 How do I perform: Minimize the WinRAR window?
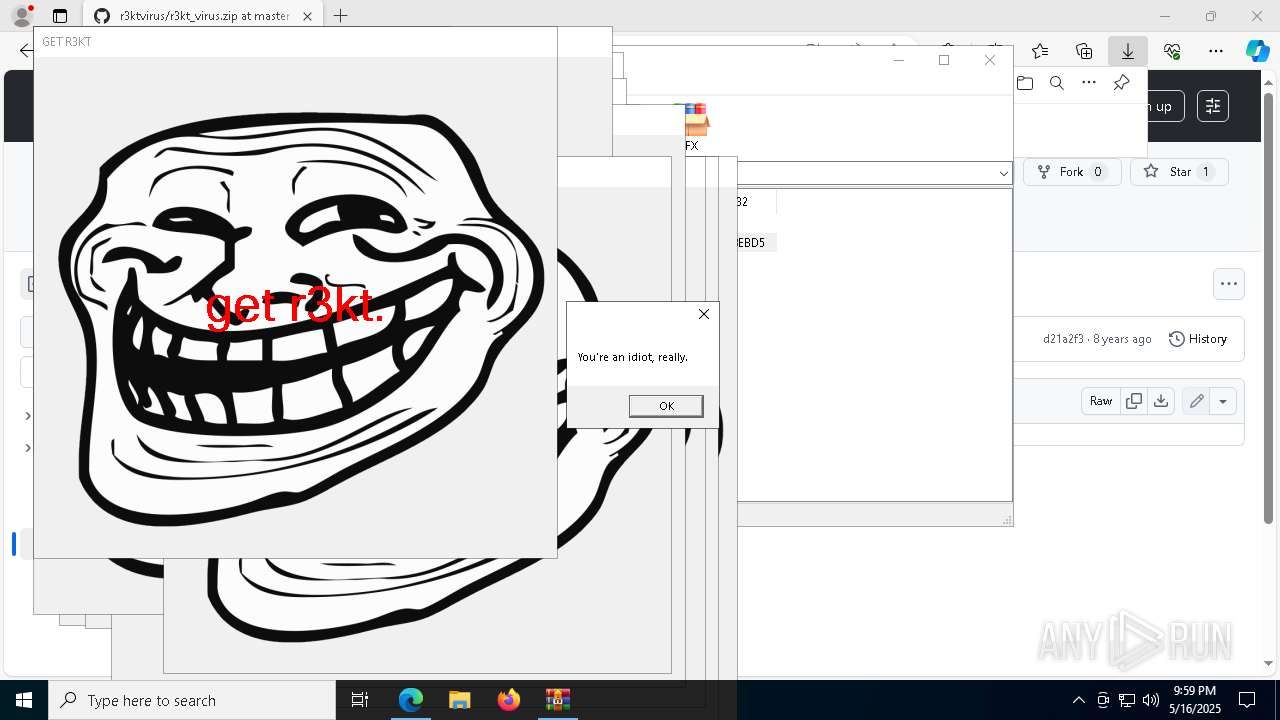click(898, 60)
